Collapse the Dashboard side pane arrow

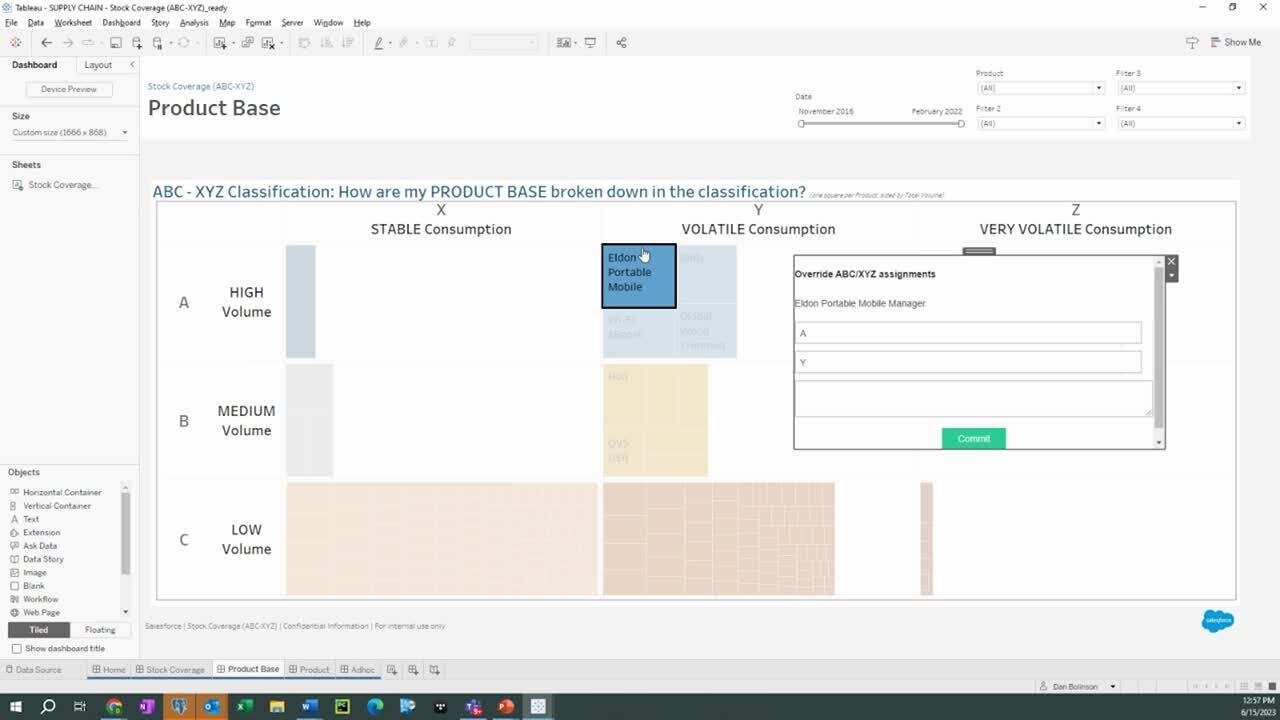click(x=132, y=65)
